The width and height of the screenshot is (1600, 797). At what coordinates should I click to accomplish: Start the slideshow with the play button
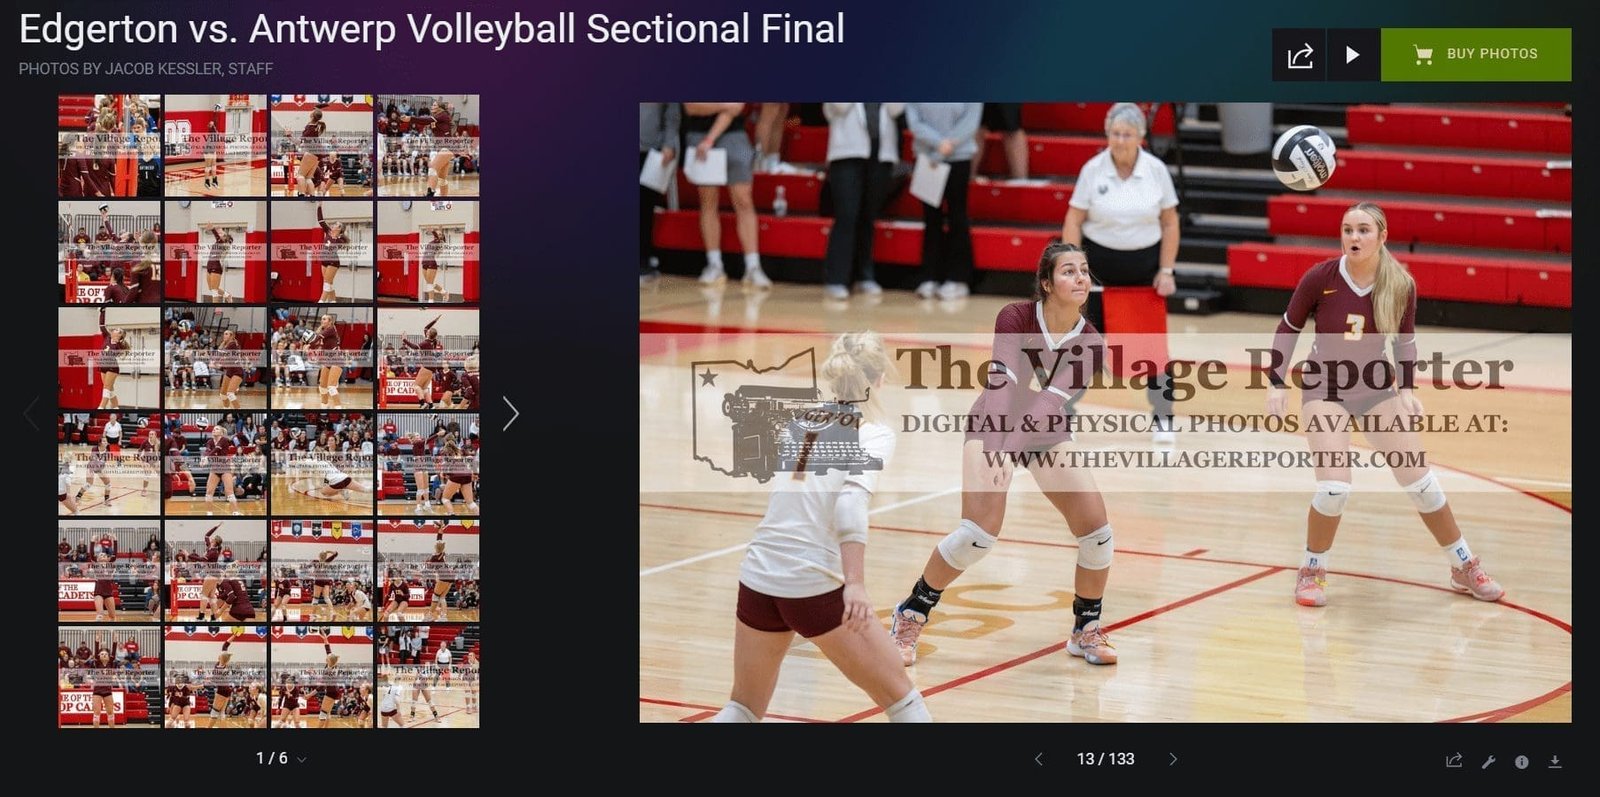click(x=1352, y=55)
